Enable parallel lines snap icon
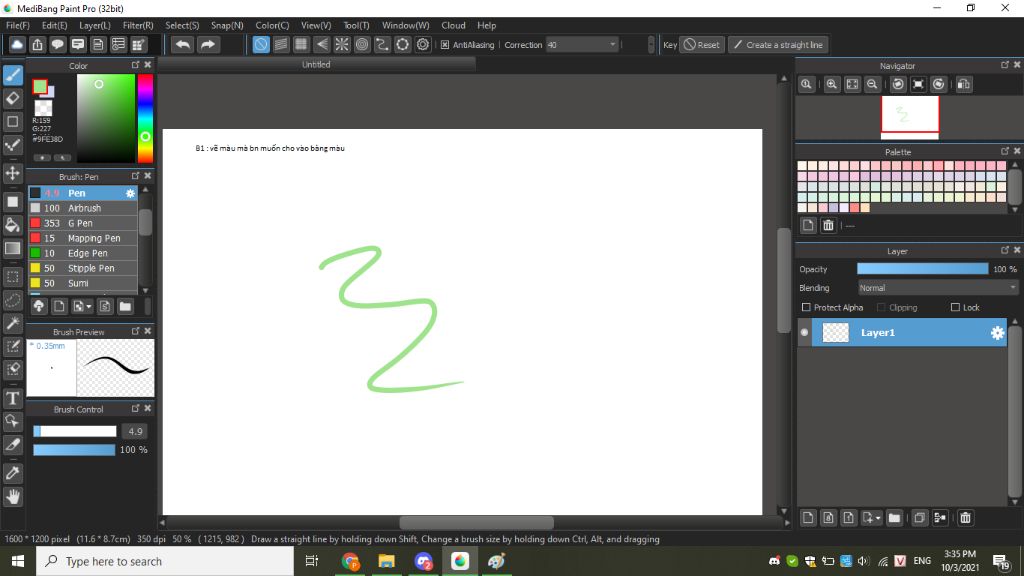The image size is (1024, 576). point(281,44)
